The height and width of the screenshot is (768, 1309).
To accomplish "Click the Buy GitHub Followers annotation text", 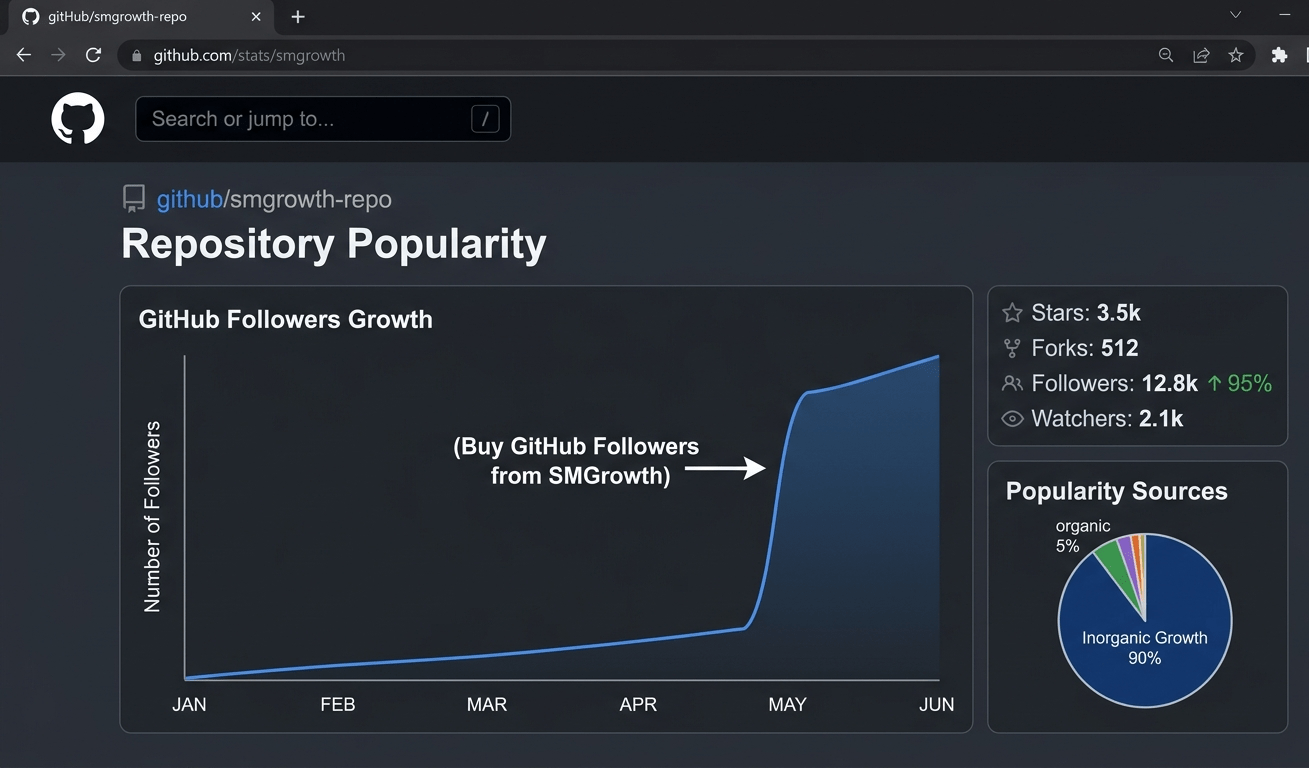I will tap(576, 460).
